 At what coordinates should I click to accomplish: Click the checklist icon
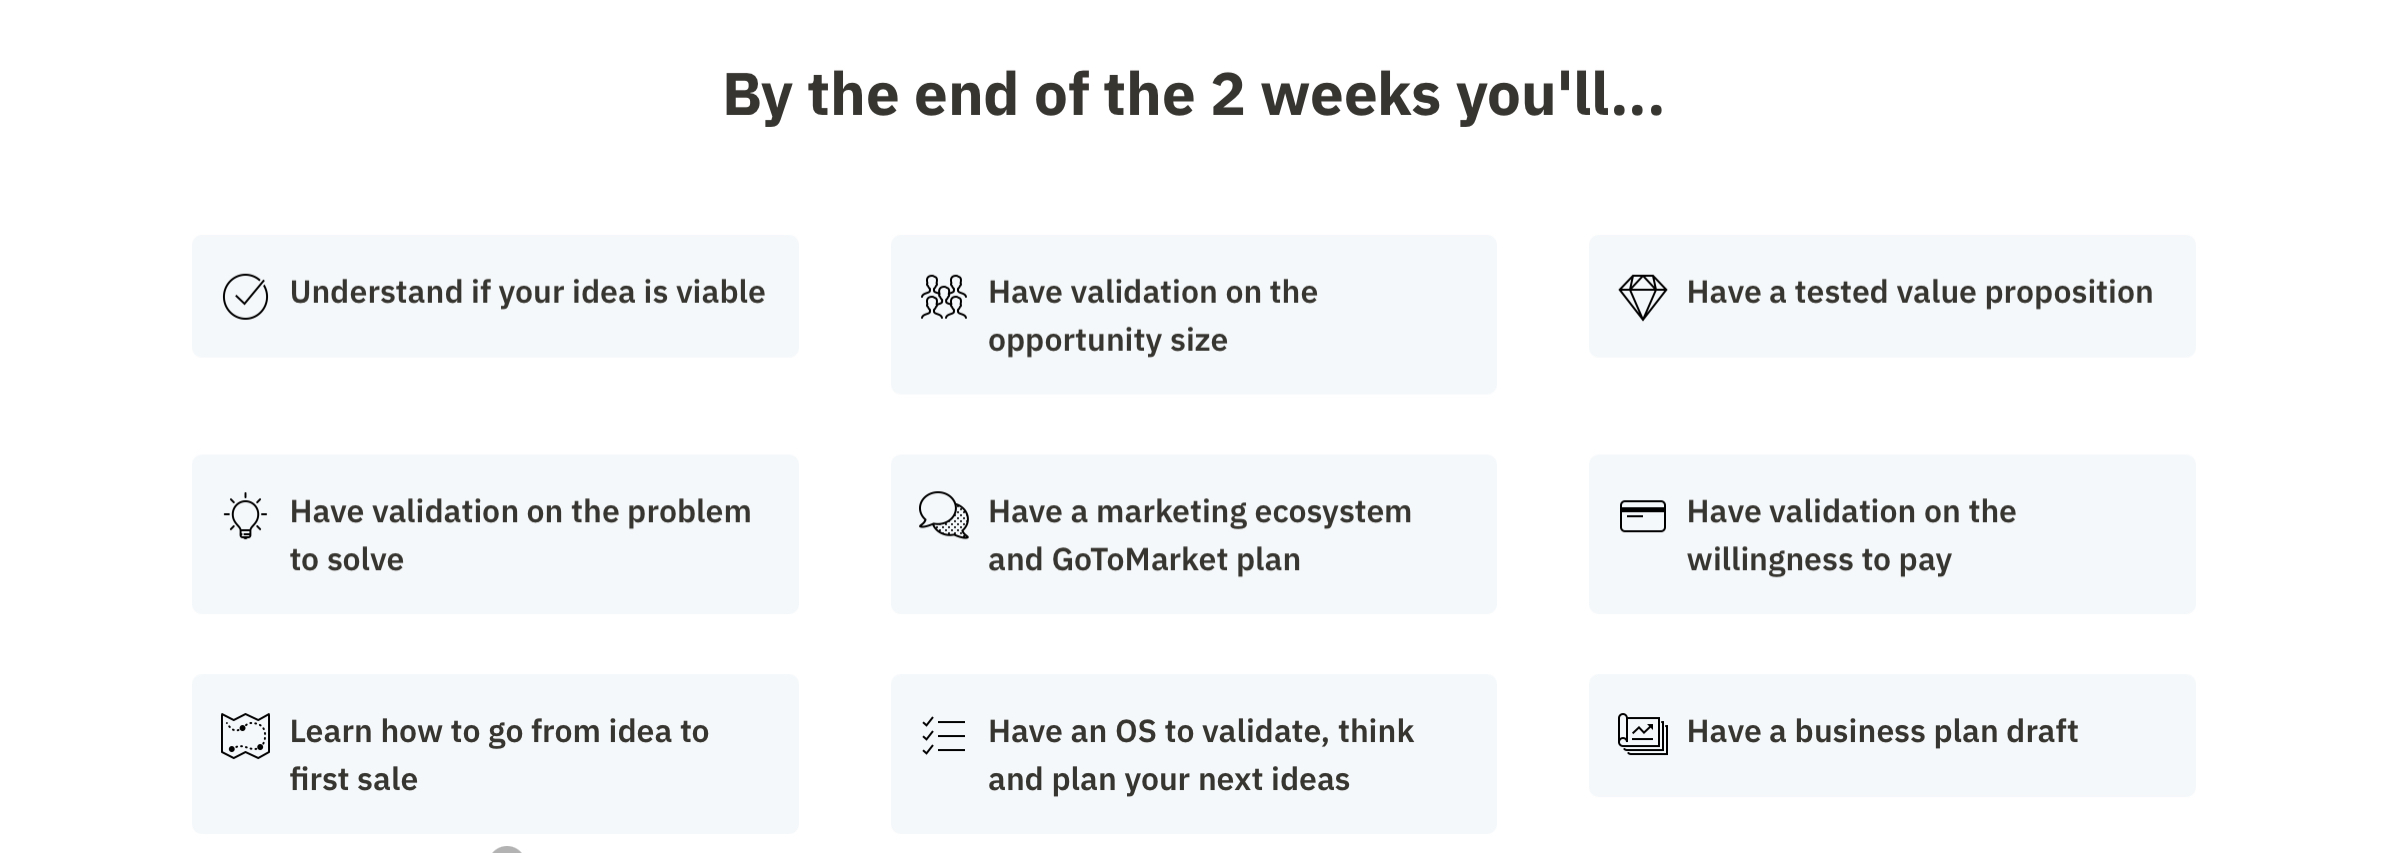943,736
